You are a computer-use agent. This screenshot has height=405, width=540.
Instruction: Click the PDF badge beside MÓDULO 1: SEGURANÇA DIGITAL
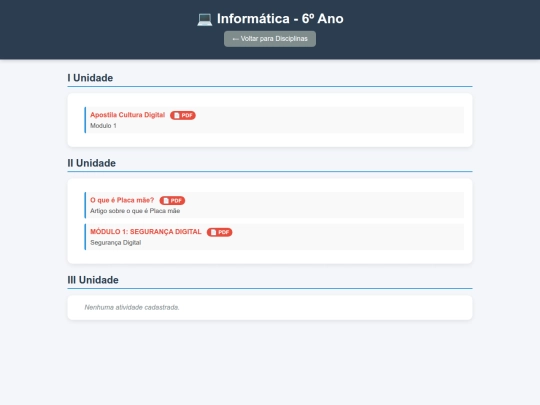pos(219,232)
